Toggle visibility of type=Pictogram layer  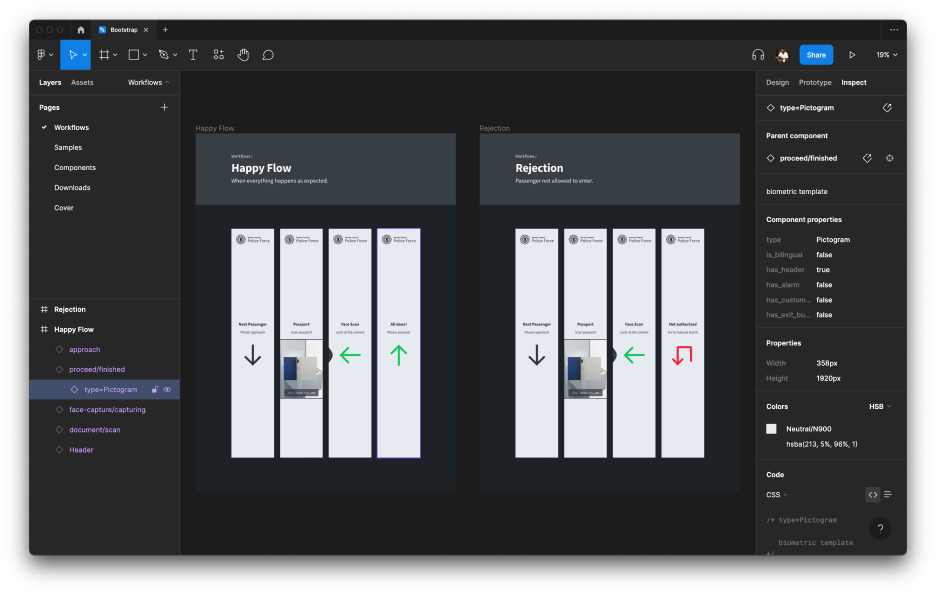167,390
